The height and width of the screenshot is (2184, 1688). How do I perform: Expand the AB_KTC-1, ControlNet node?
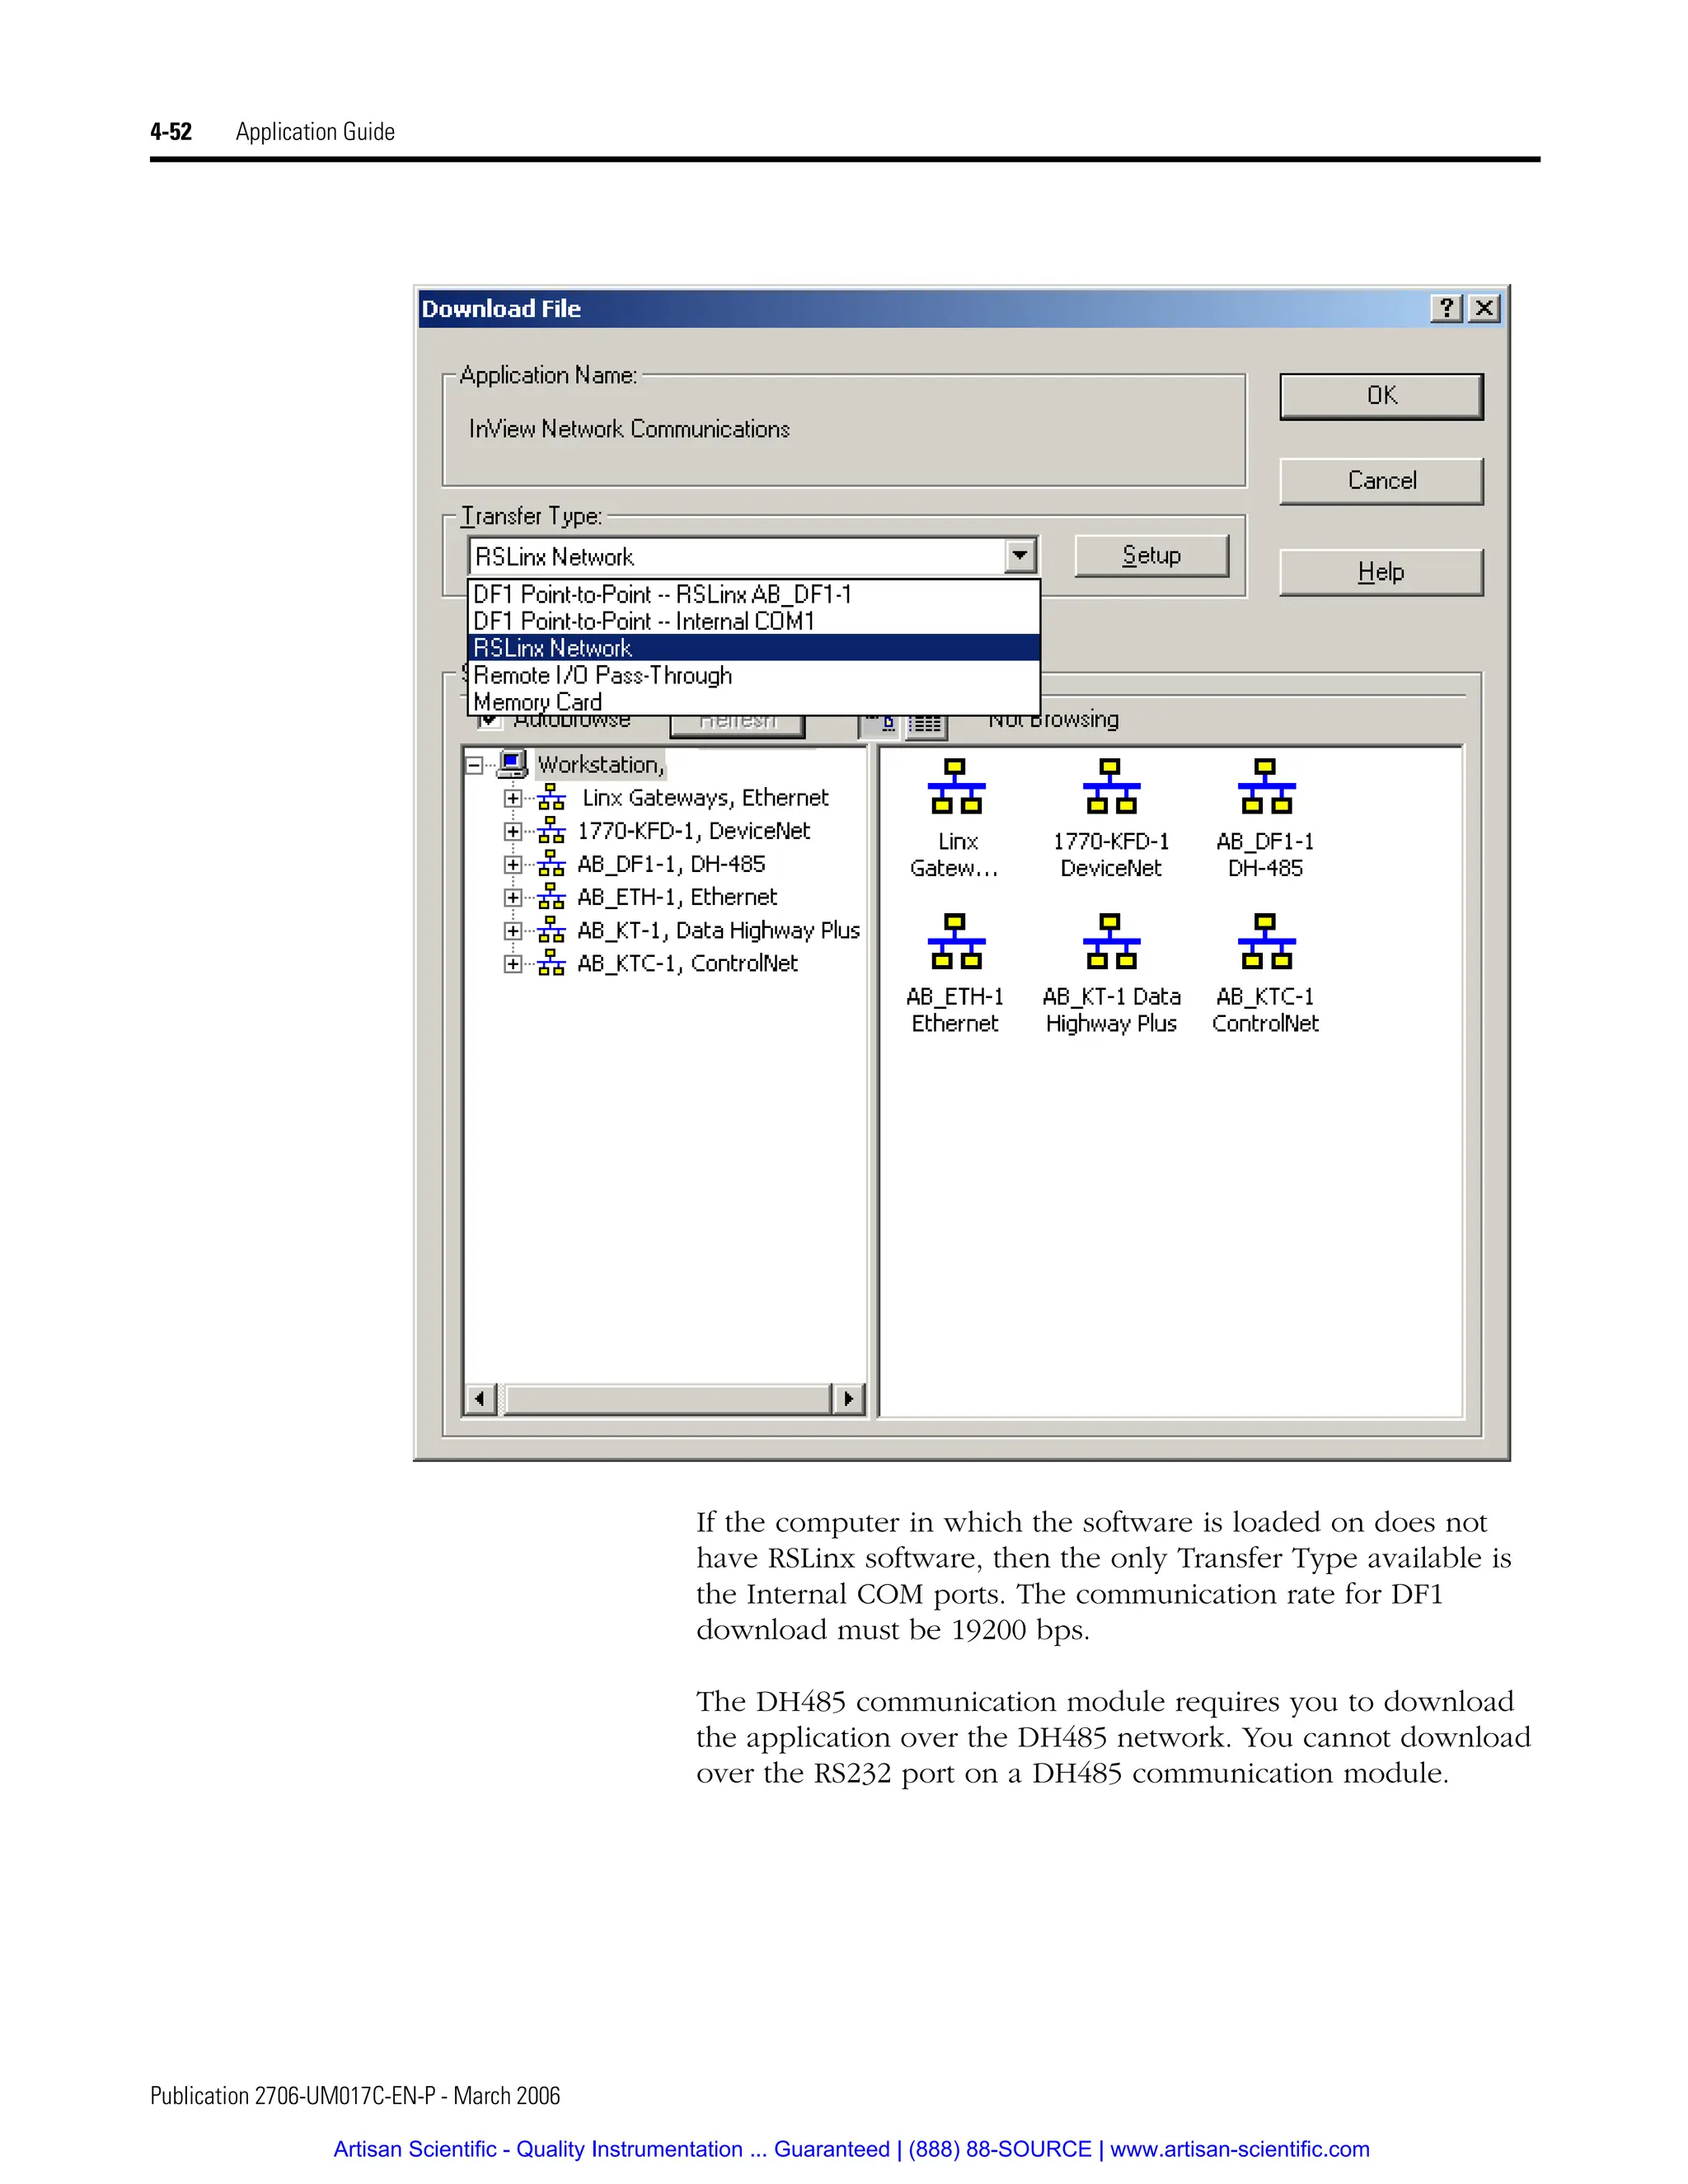click(x=512, y=964)
